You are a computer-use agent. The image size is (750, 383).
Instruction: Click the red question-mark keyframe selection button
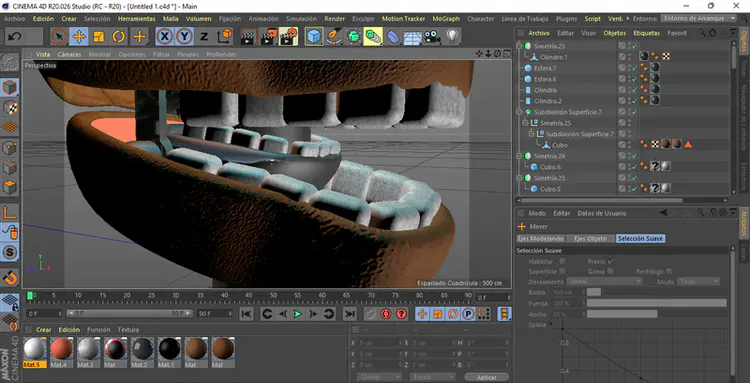pos(402,314)
